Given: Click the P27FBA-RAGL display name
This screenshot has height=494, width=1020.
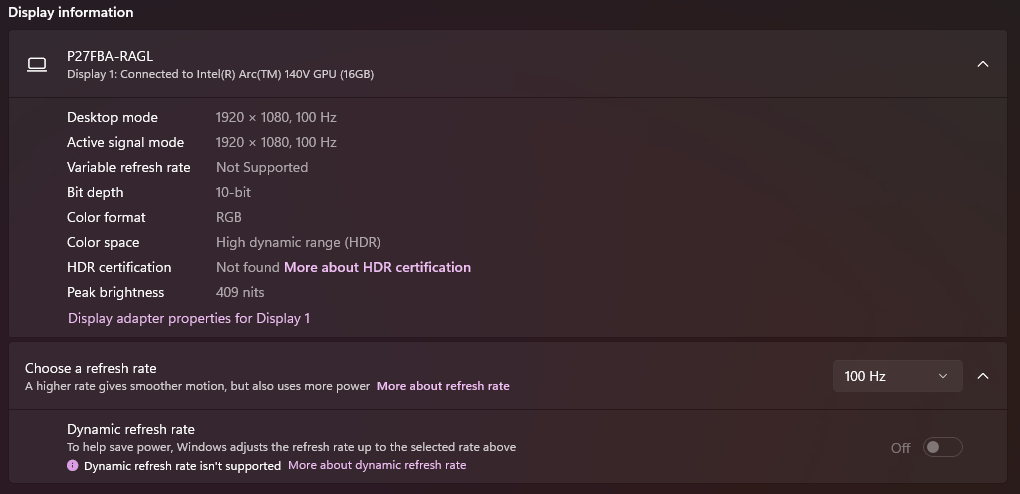Looking at the screenshot, I should (110, 56).
